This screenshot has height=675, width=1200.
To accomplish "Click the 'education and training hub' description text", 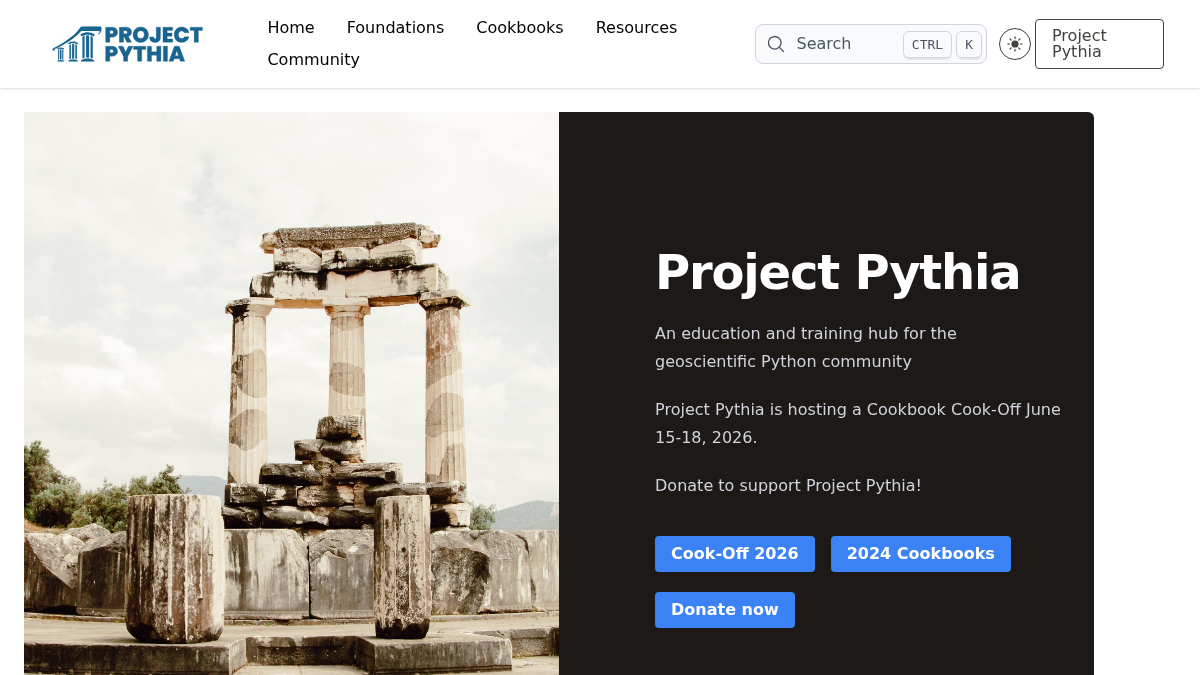I will pos(806,347).
